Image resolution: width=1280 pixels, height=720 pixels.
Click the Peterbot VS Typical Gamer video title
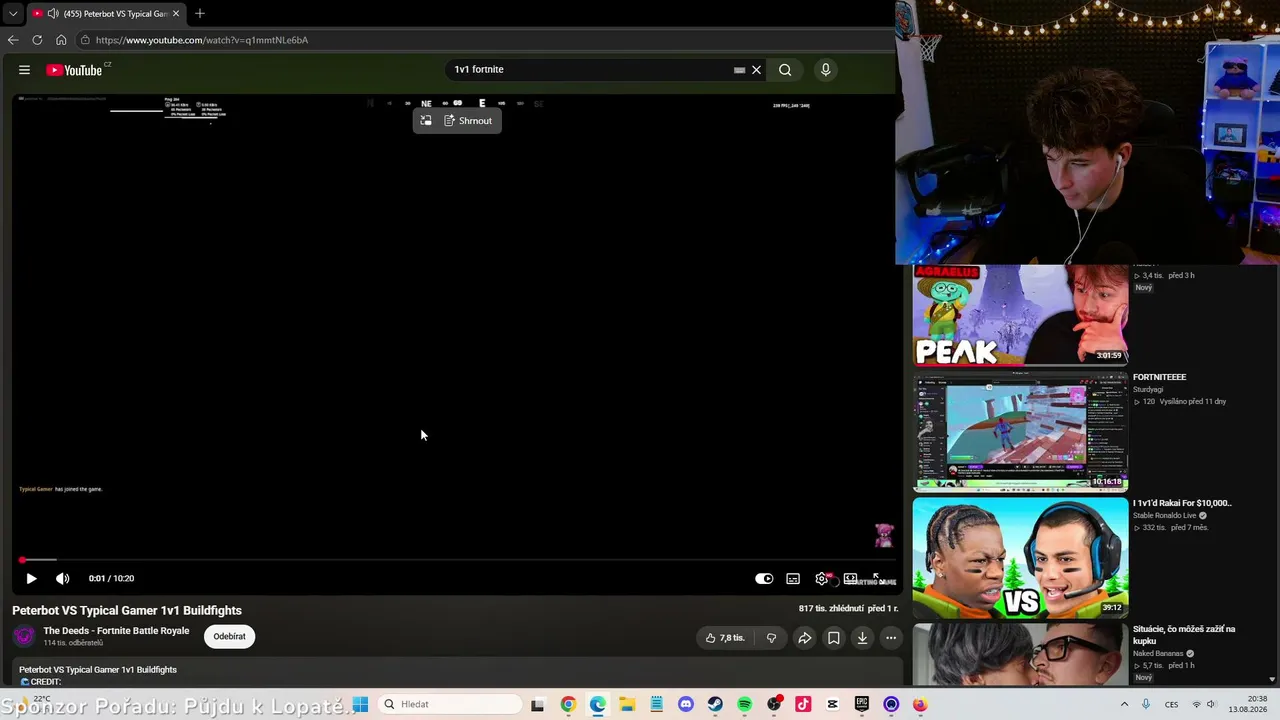tap(127, 610)
